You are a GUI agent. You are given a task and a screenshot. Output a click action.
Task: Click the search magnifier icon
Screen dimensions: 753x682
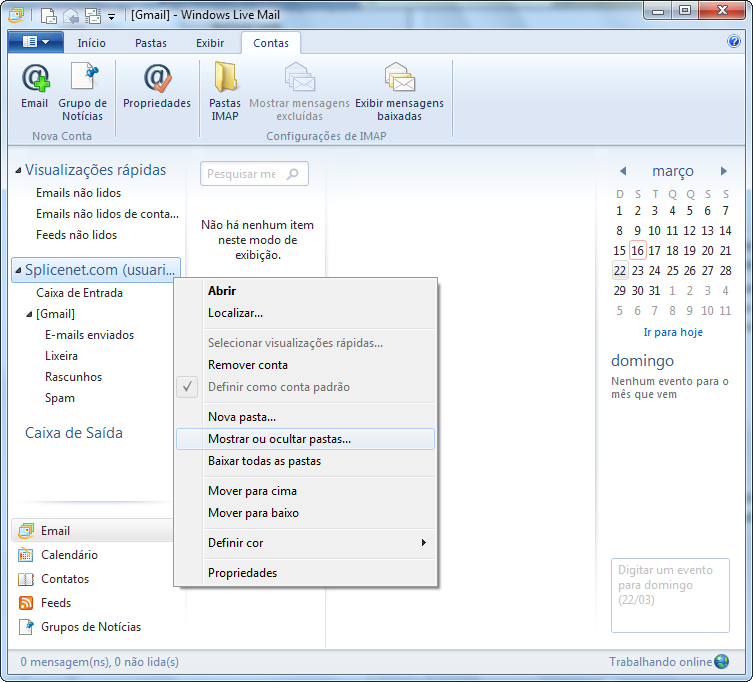292,174
